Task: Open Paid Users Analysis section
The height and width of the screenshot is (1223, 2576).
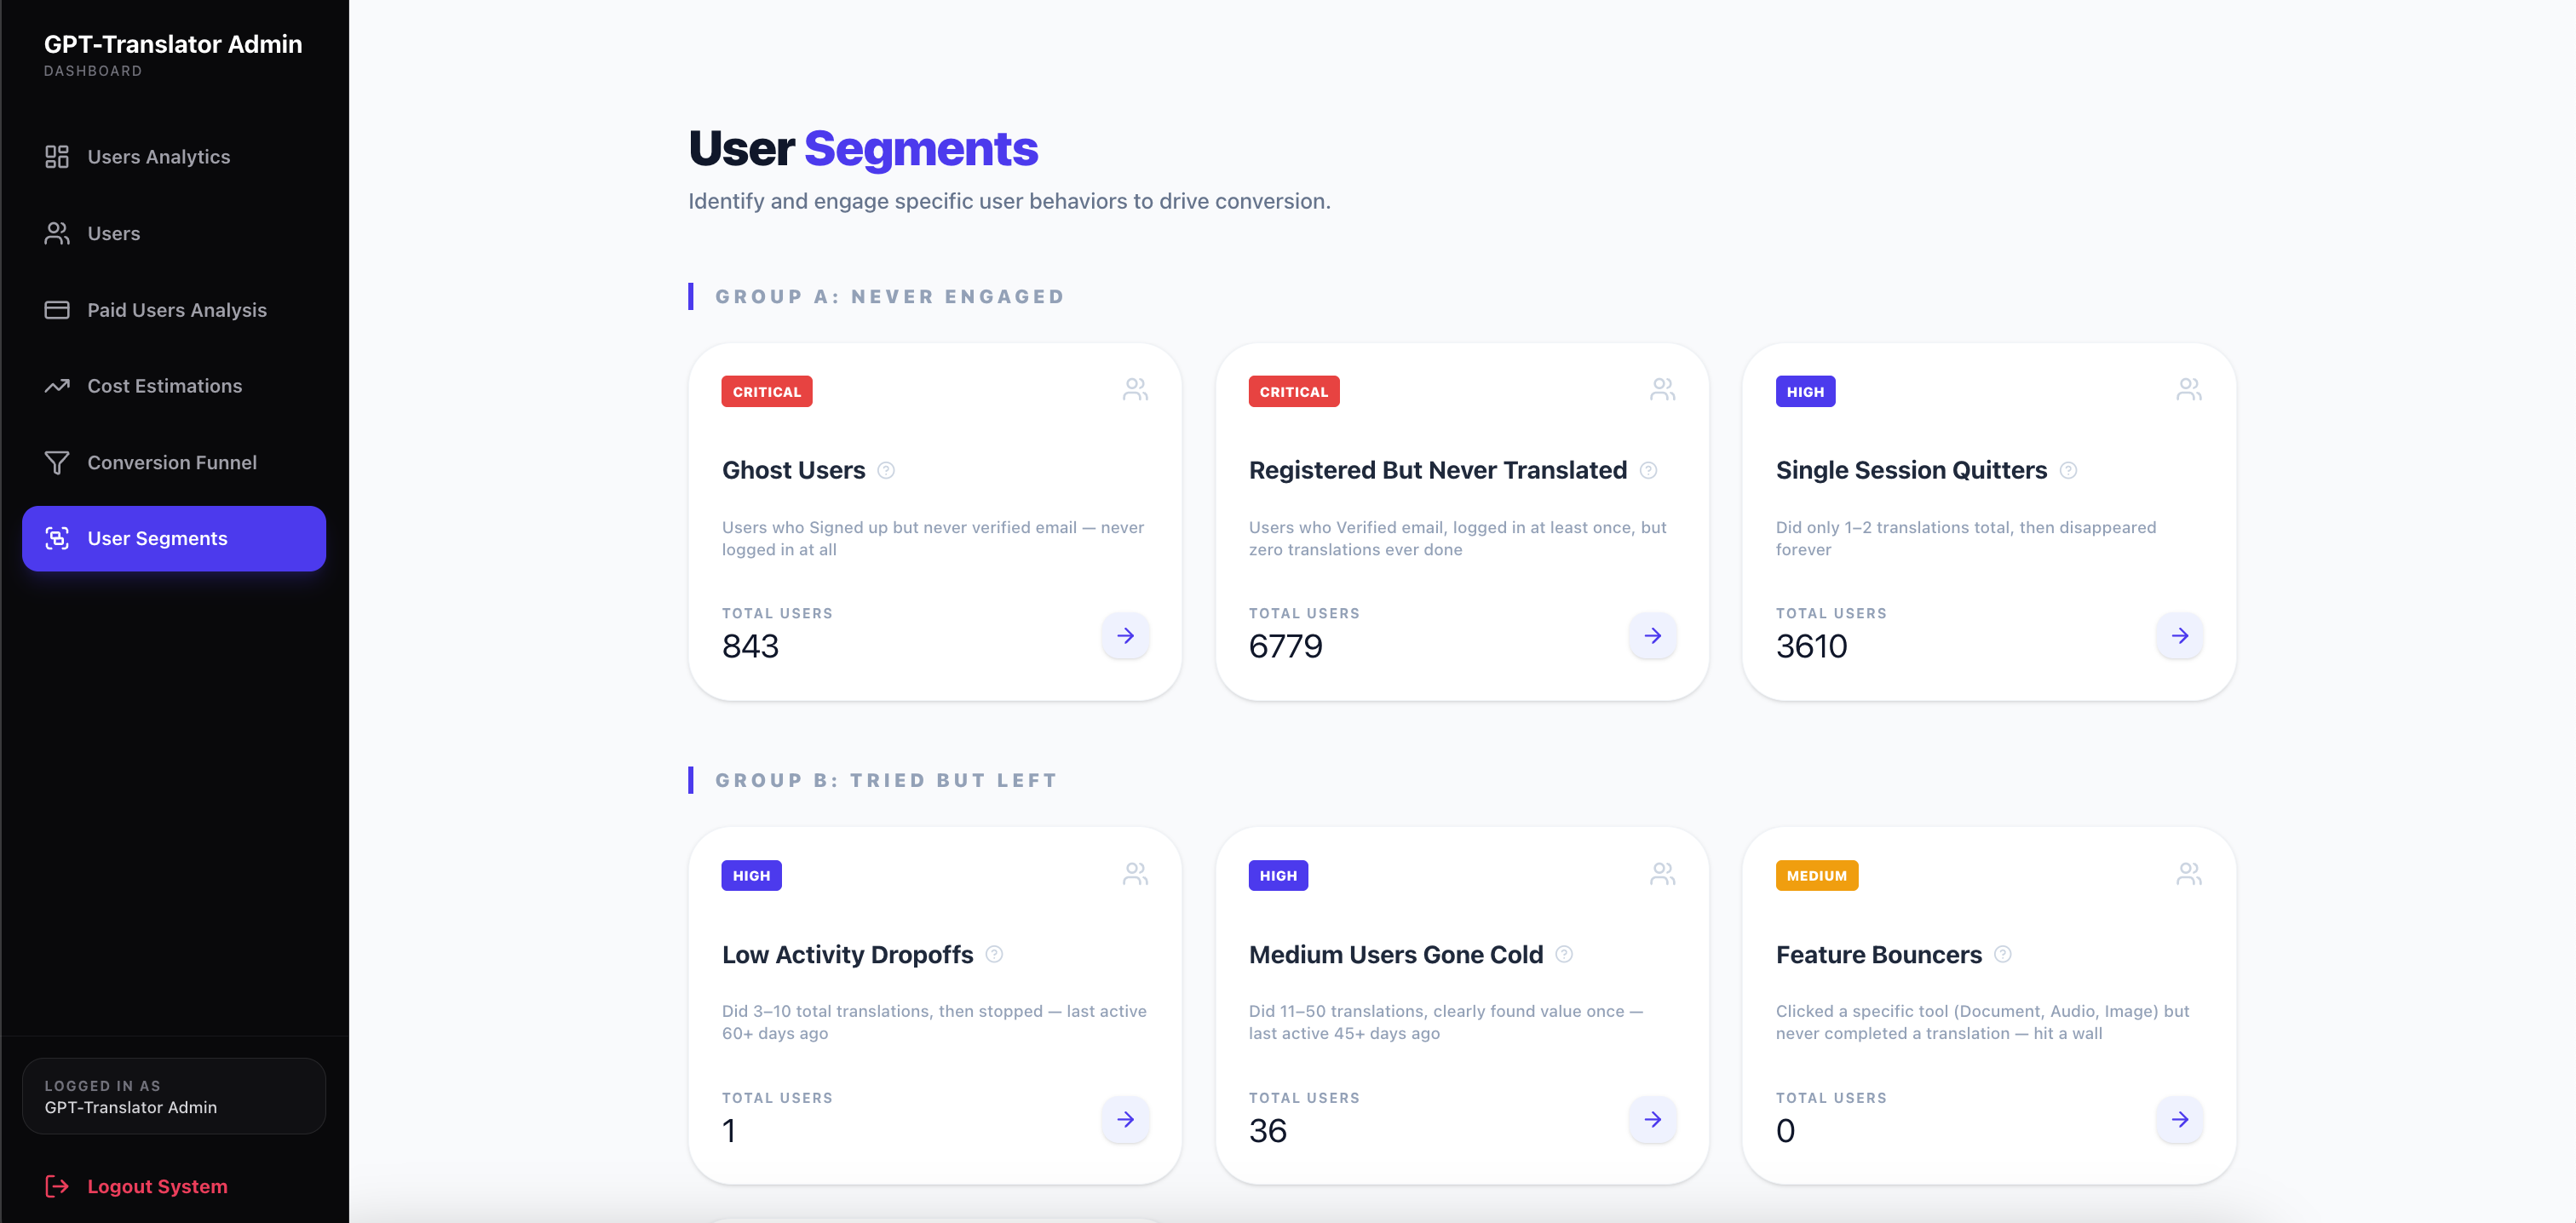Action: 176,310
